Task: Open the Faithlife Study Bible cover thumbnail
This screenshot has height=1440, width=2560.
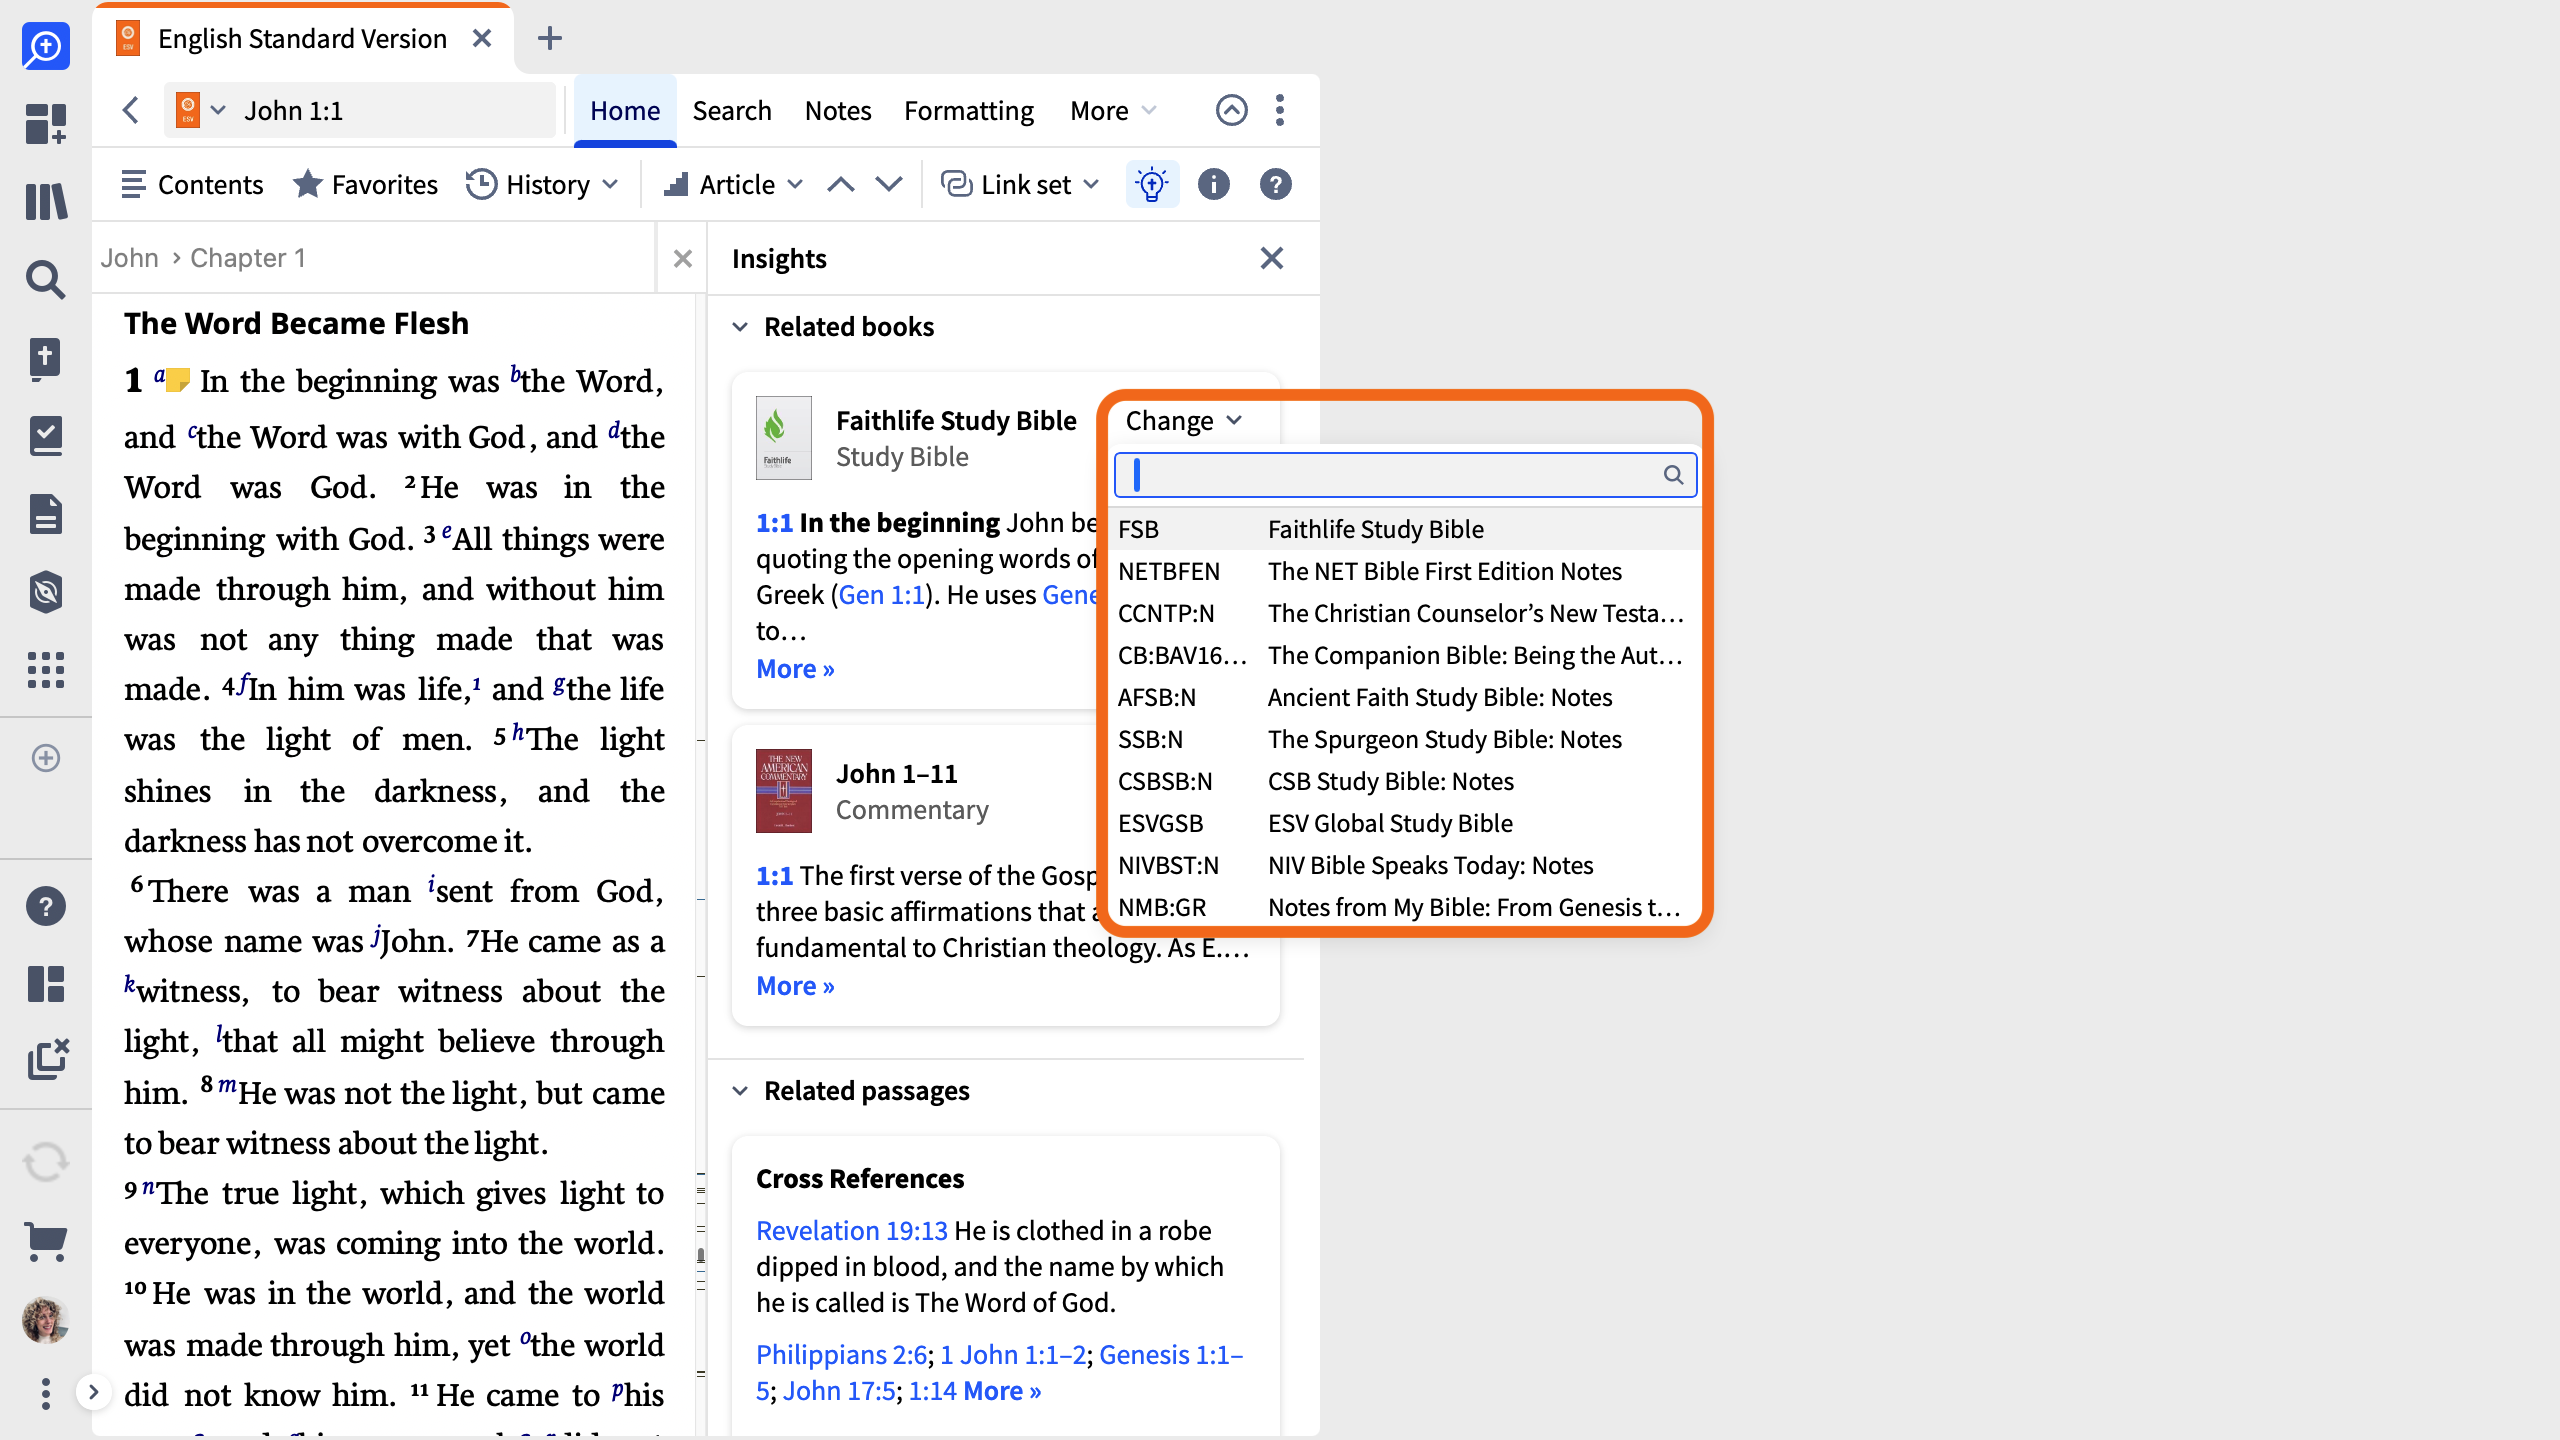Action: pos(784,438)
